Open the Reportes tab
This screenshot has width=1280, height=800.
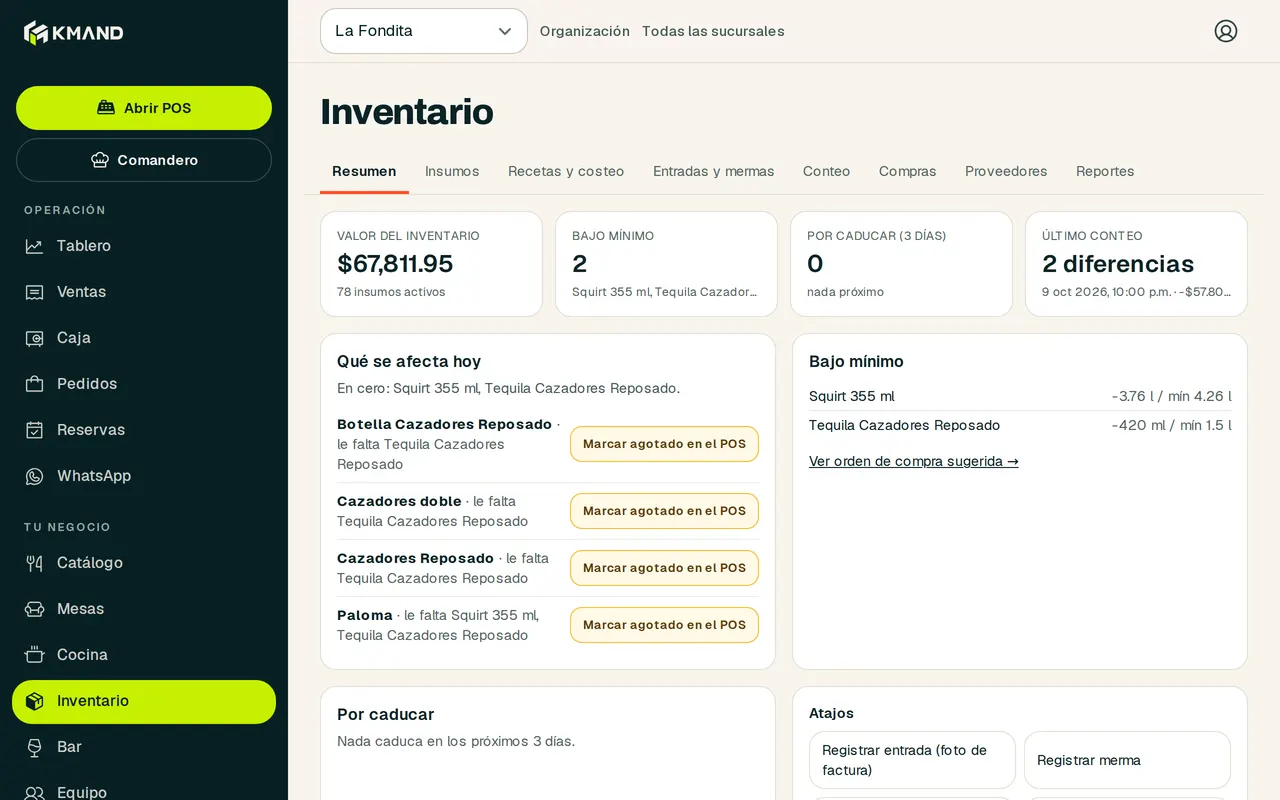[x=1105, y=171]
